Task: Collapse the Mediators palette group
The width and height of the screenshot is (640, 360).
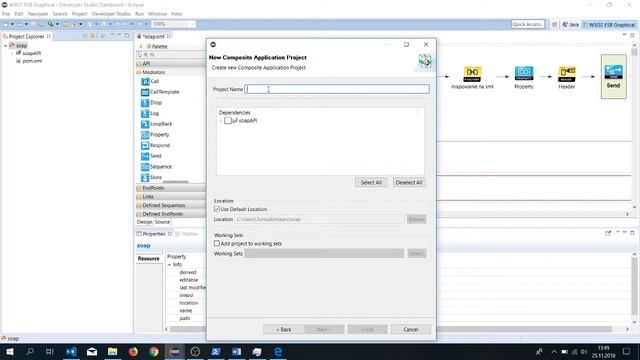Action: [171, 72]
